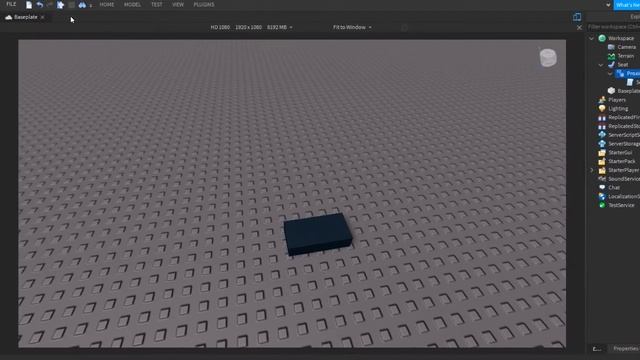The image size is (640, 360).
Task: Click the view selector cube in viewport
Action: point(548,58)
